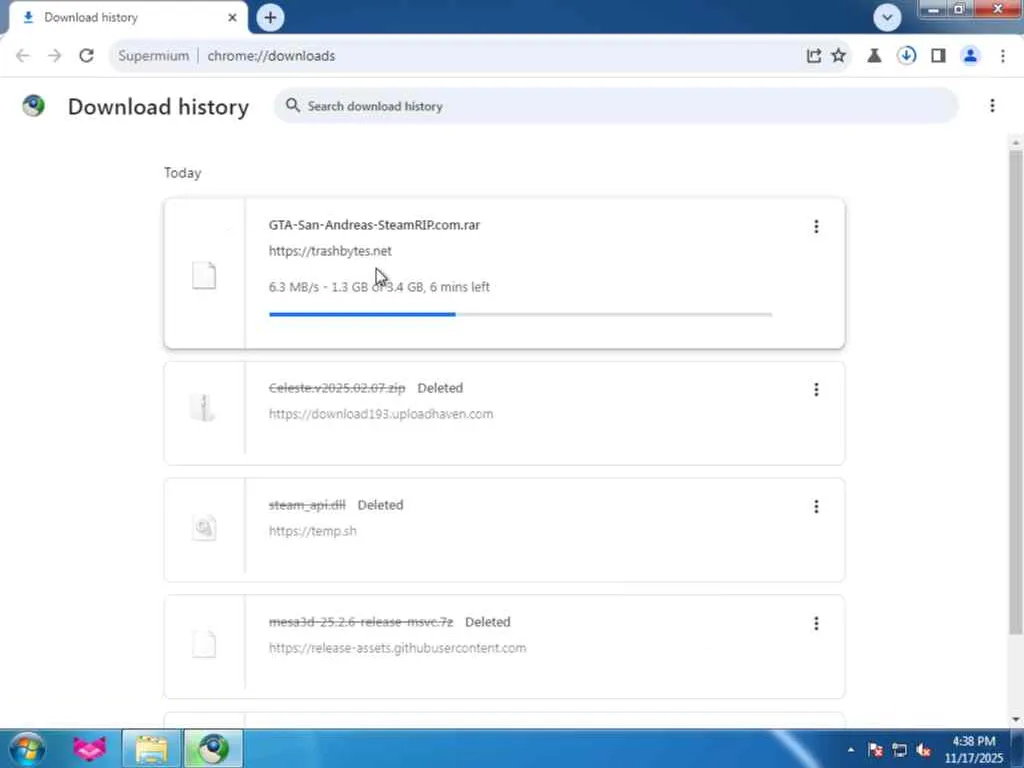Viewport: 1024px width, 768px height.
Task: Click the address bar chrome://downloads
Action: pyautogui.click(x=271, y=56)
